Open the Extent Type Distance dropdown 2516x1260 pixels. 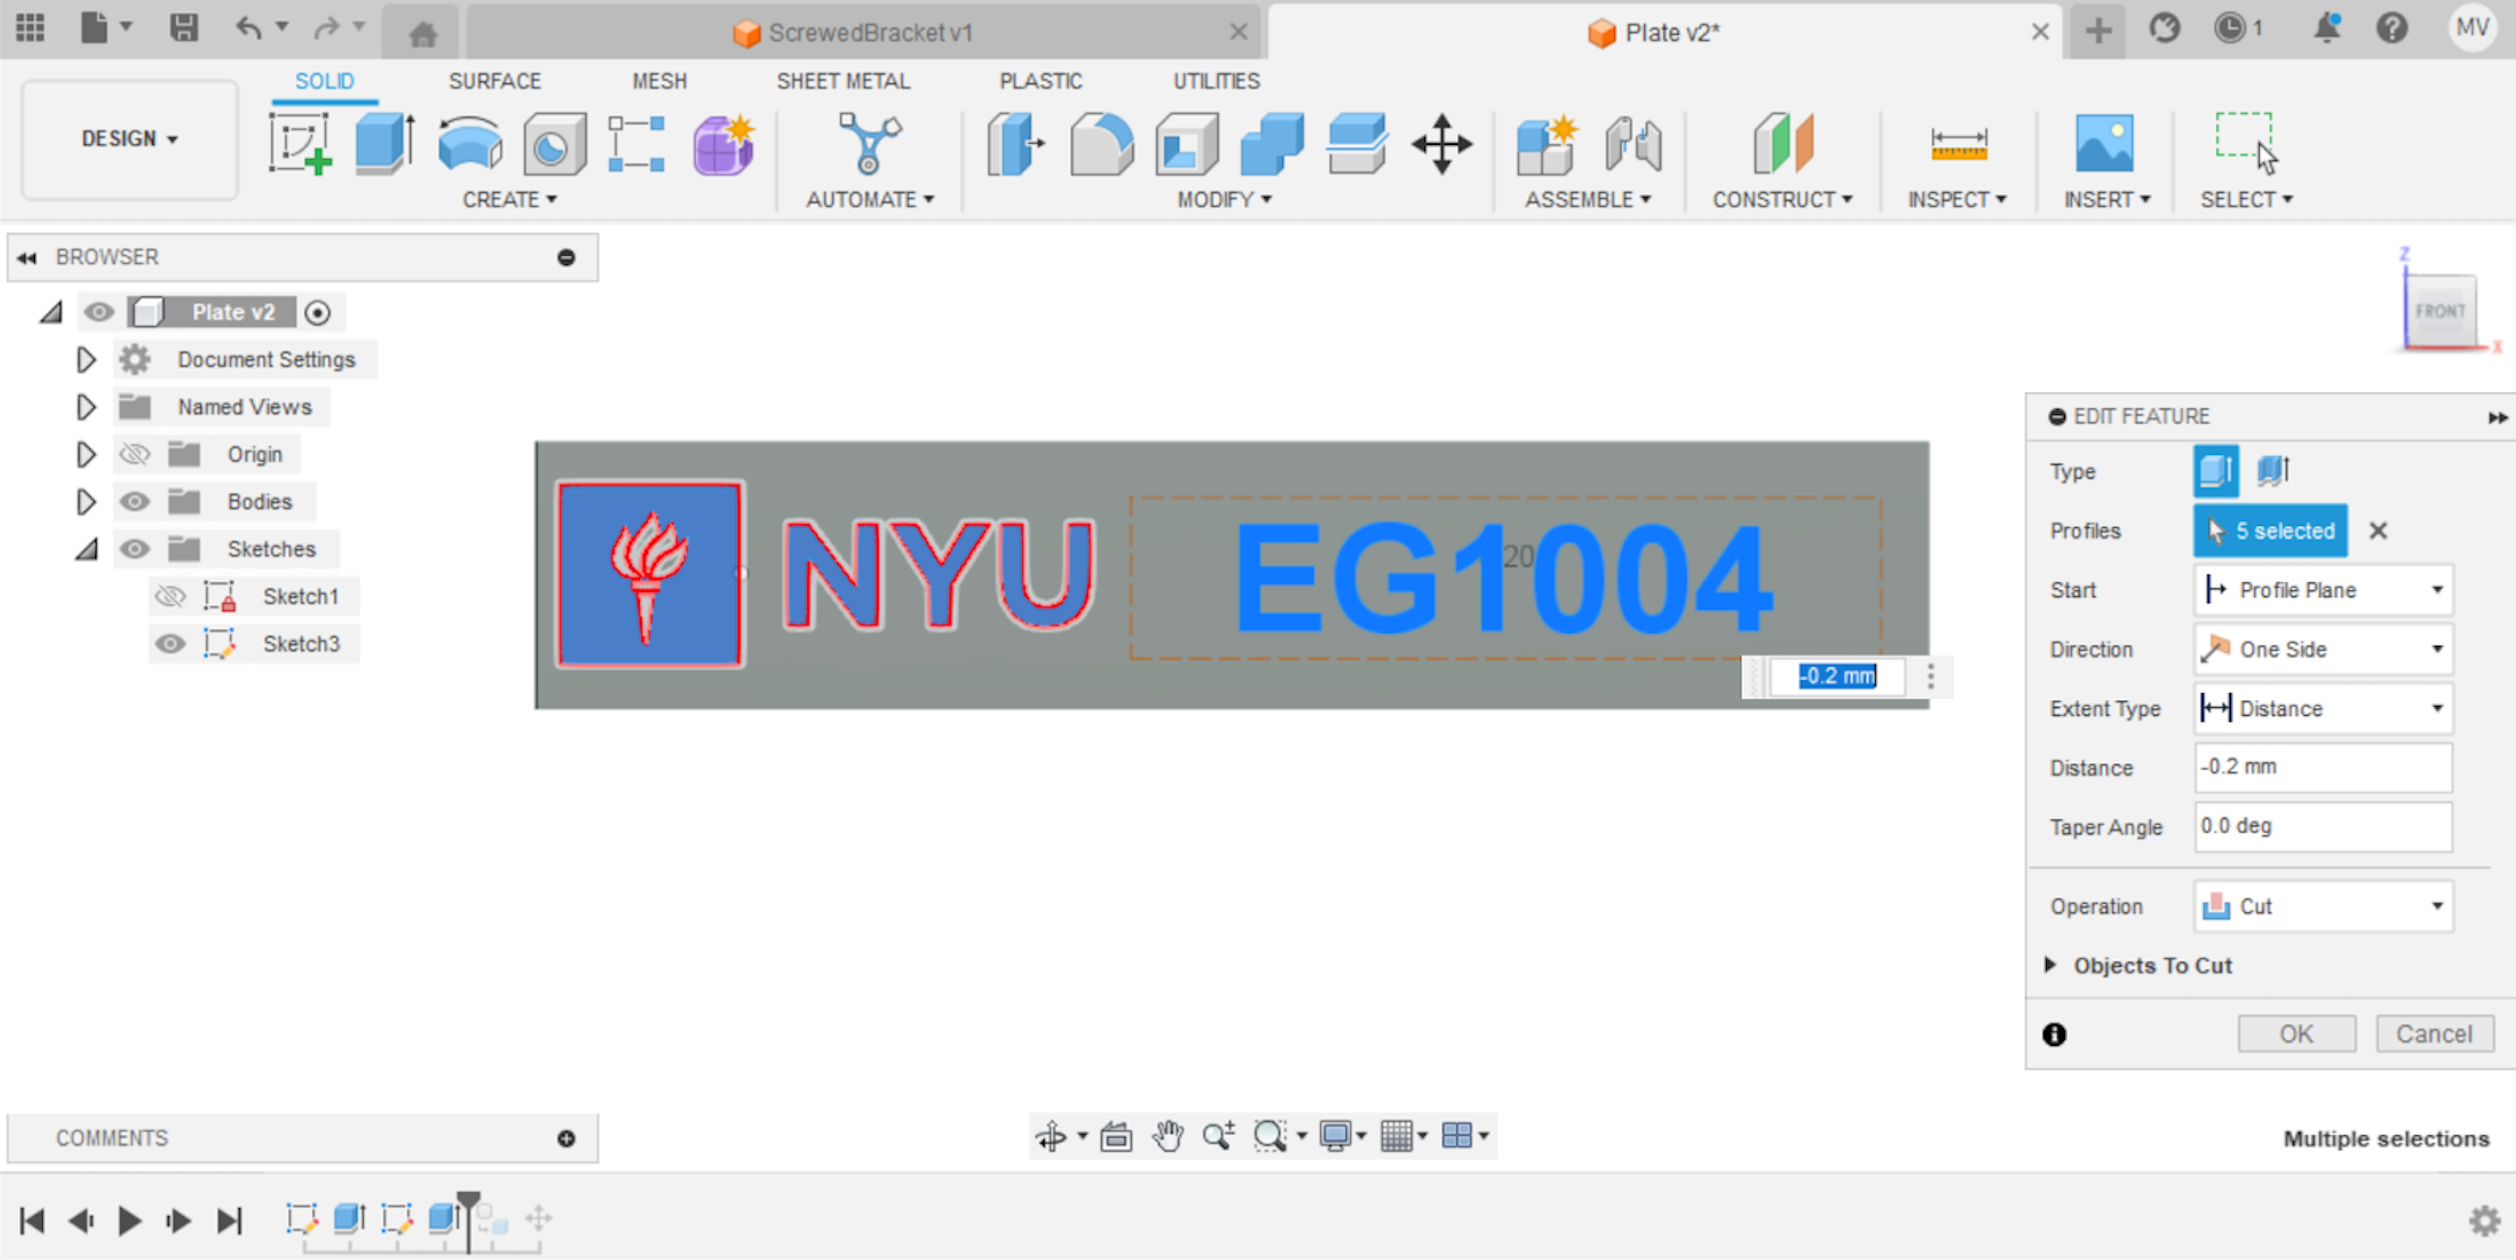pyautogui.click(x=2323, y=708)
